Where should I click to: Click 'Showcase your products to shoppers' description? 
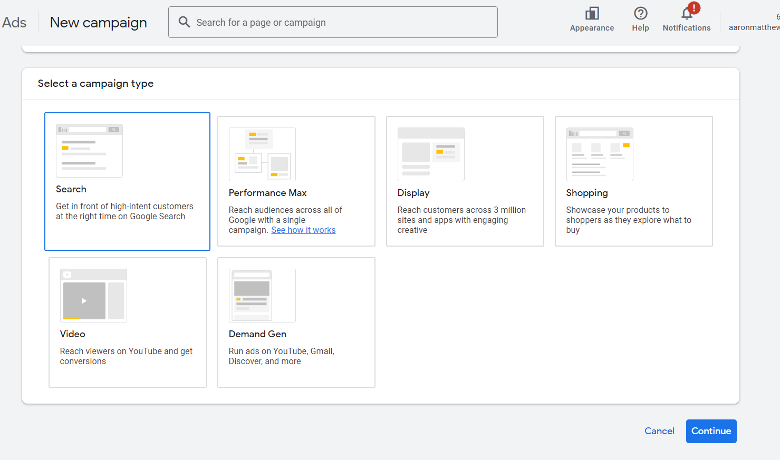(x=628, y=220)
